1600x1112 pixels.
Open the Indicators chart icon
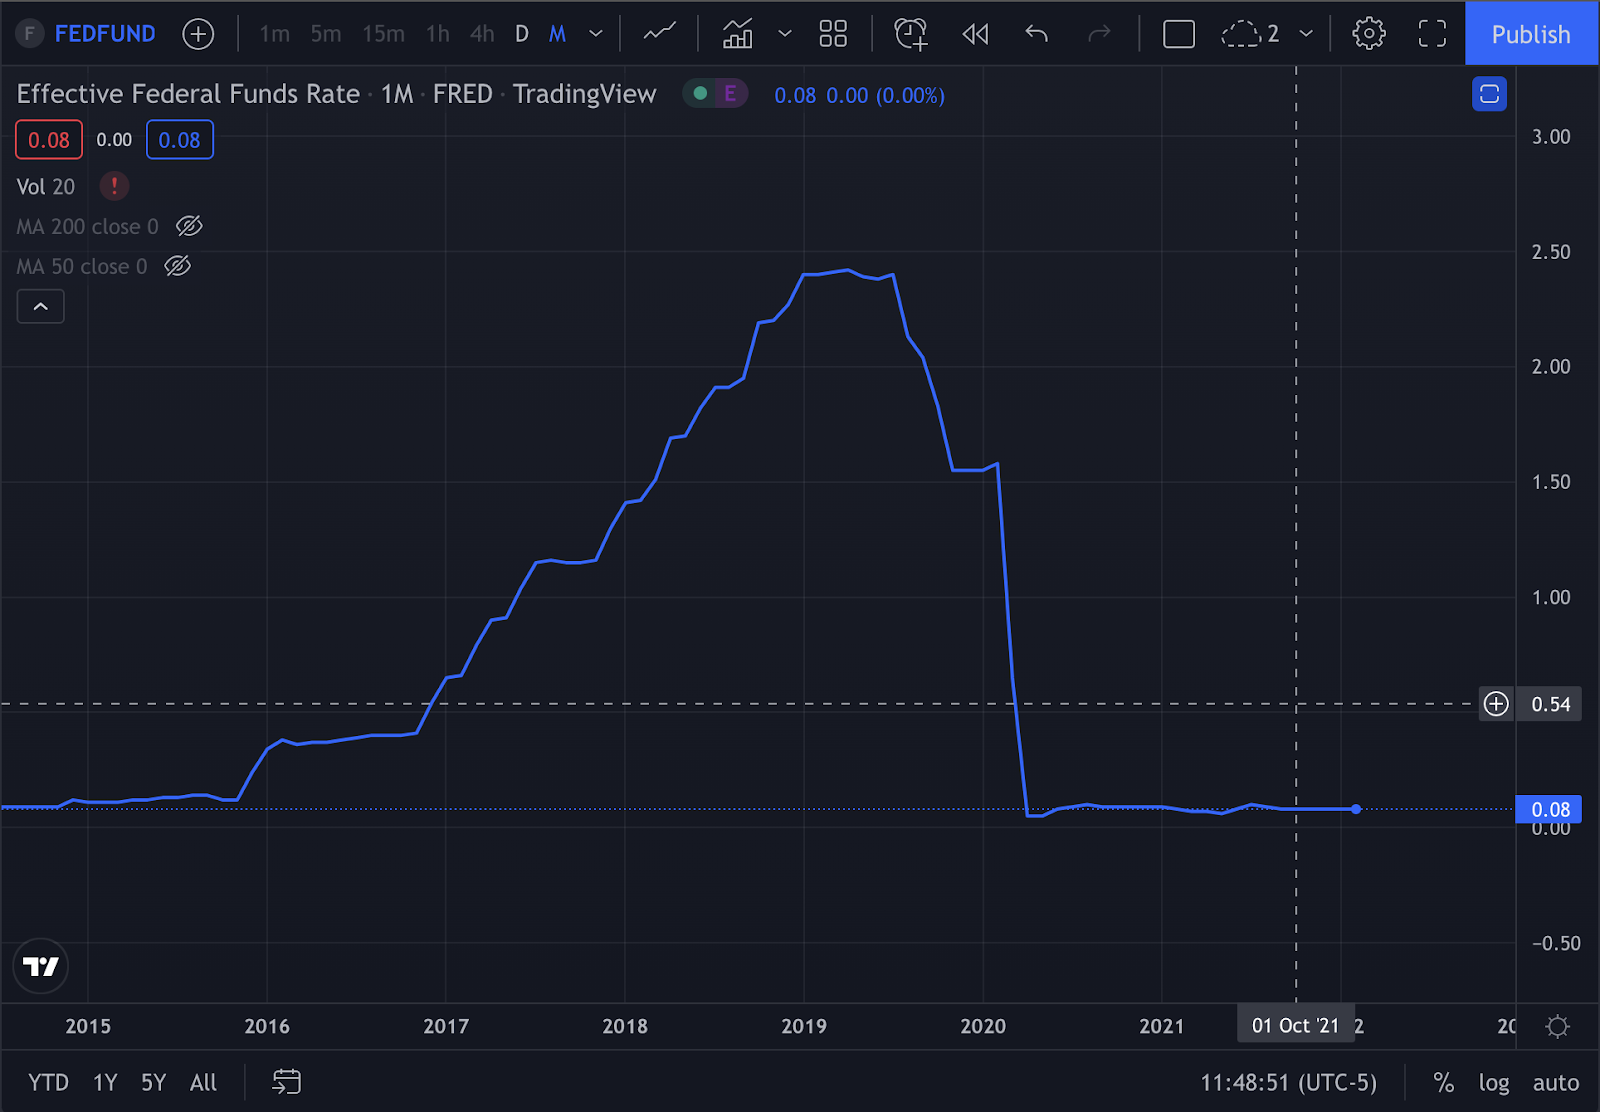point(738,34)
